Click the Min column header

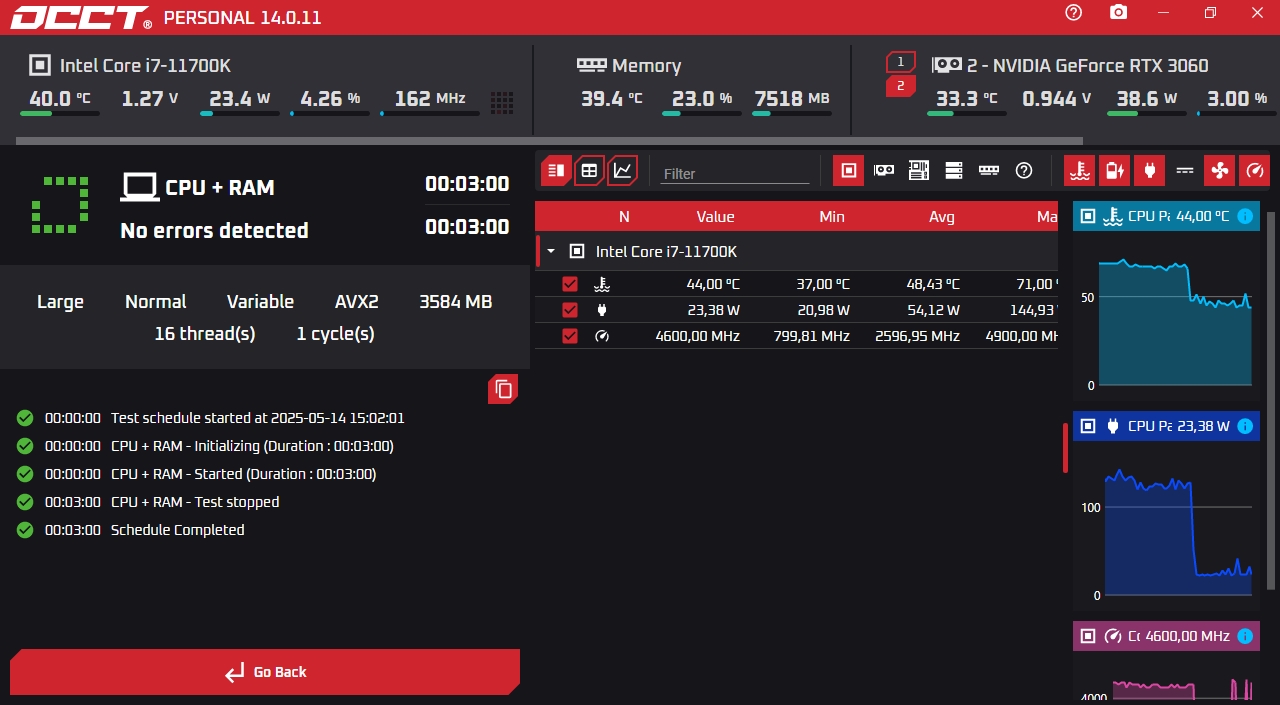point(831,217)
